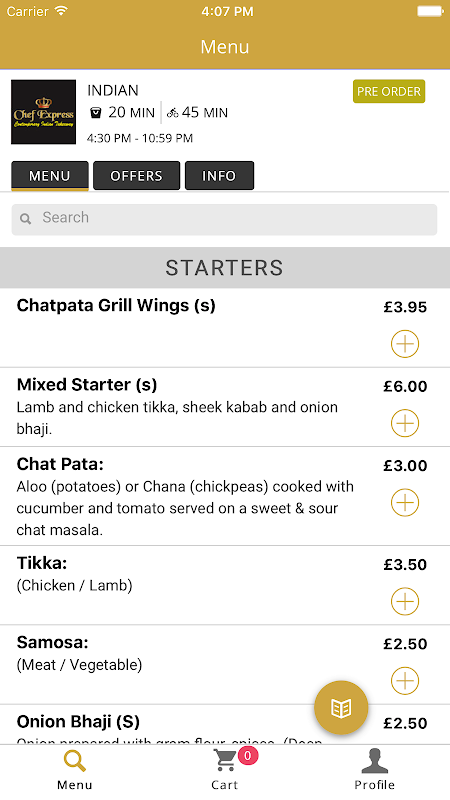This screenshot has height=800, width=450.
Task: Go to the Profile tab
Action: point(374,769)
